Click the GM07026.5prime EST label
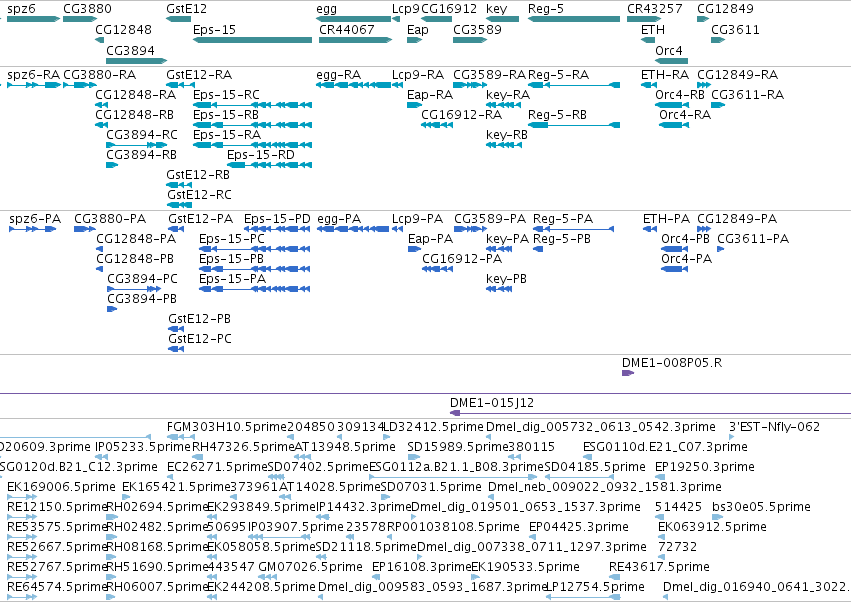Screen dimensions: 851x602 click(x=310, y=567)
